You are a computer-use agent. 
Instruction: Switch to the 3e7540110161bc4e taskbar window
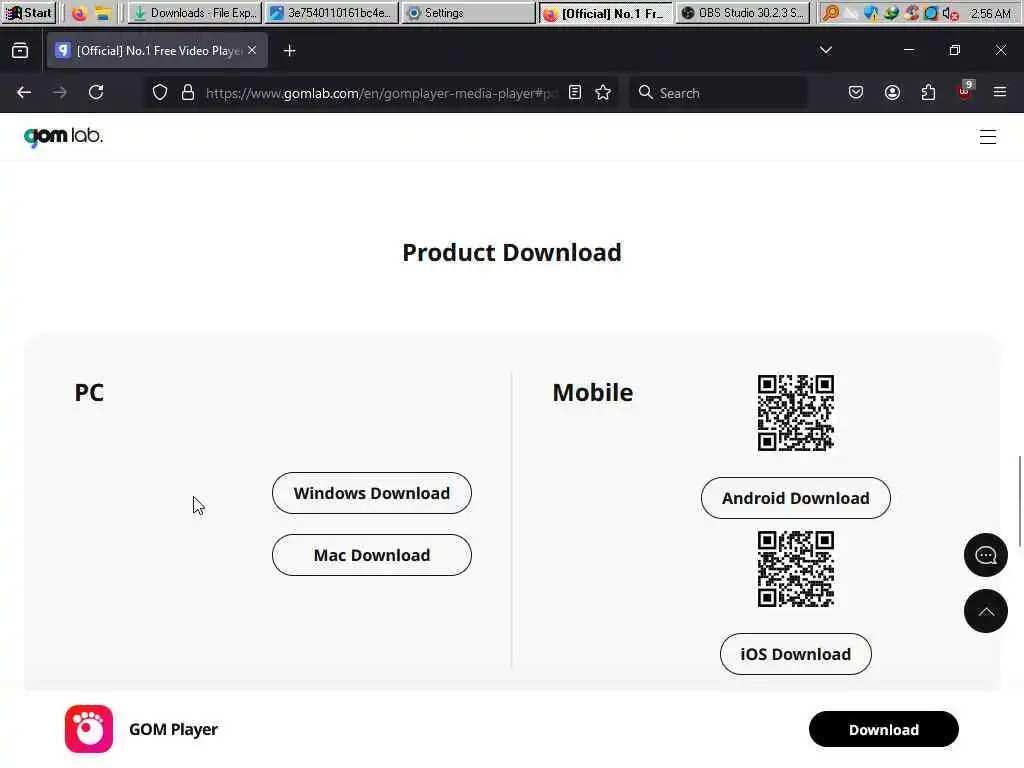click(332, 12)
